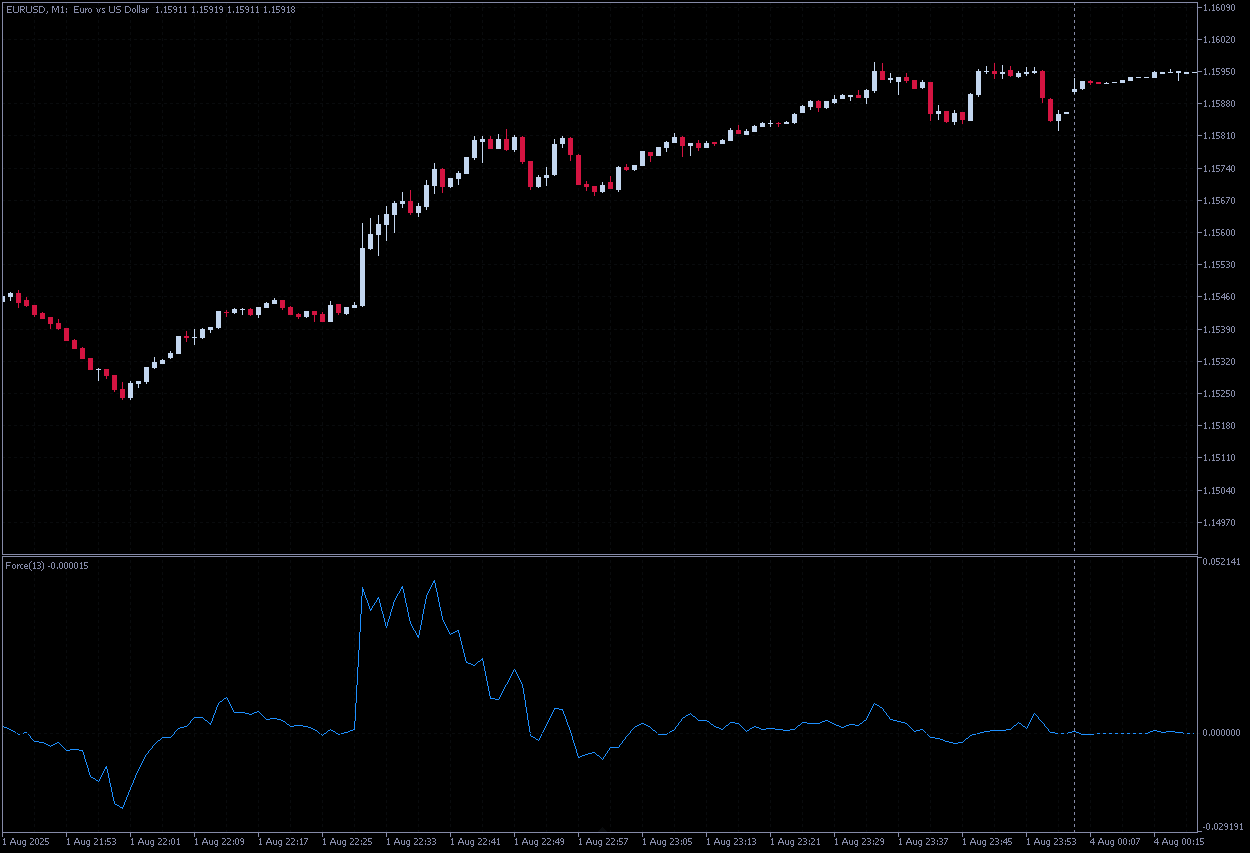Click the divider between chart and indicator
The height and width of the screenshot is (853, 1250).
point(600,555)
